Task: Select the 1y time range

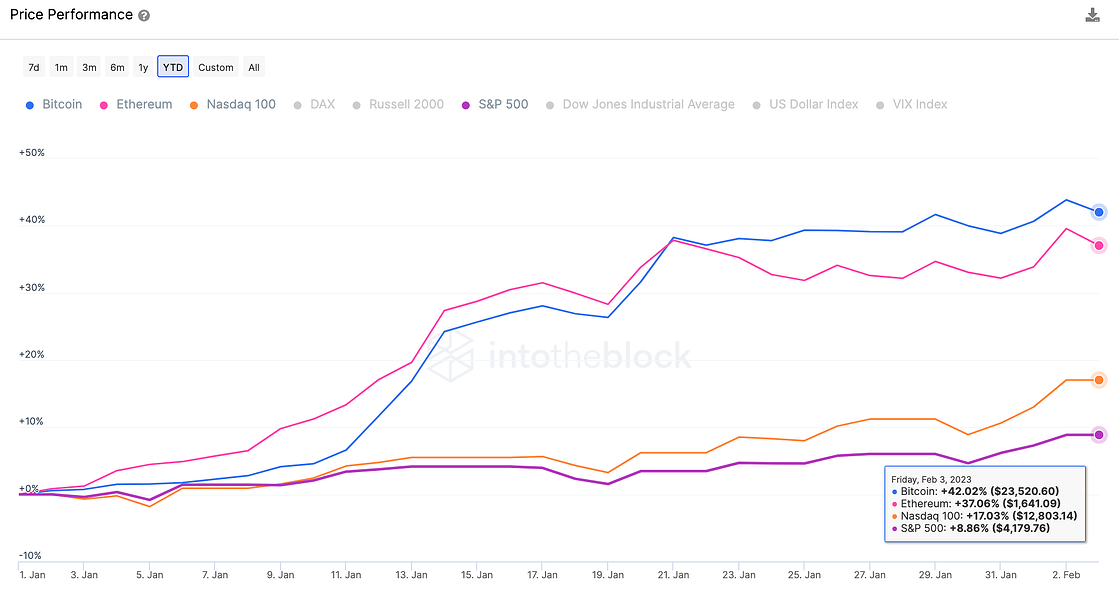Action: (x=143, y=67)
